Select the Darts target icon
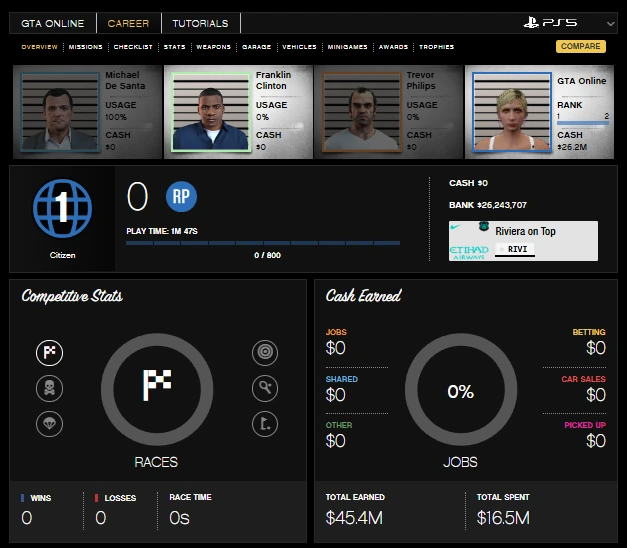627x548 pixels. click(x=265, y=352)
